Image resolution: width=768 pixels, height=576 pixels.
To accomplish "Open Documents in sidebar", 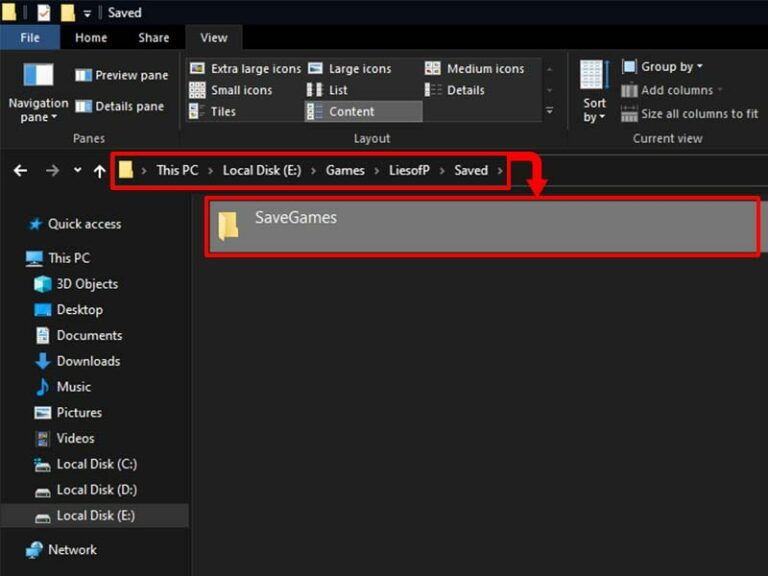I will point(79,336).
